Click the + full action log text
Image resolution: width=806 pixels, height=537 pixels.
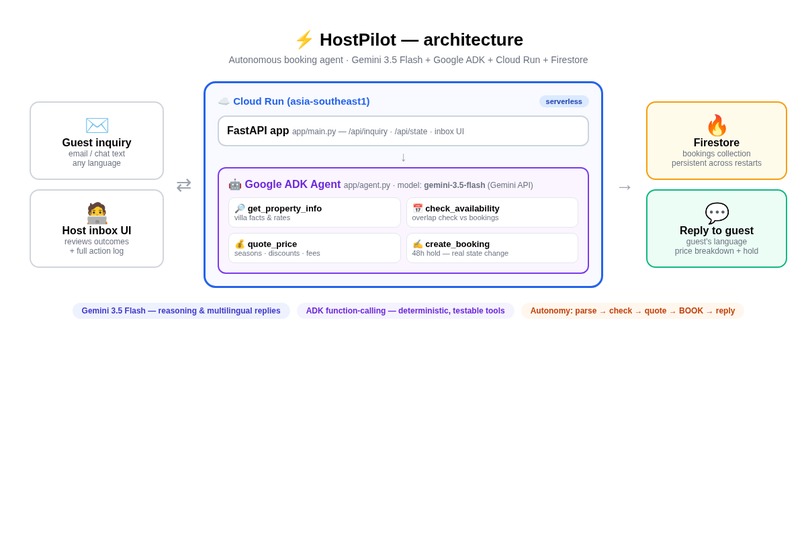(x=97, y=251)
